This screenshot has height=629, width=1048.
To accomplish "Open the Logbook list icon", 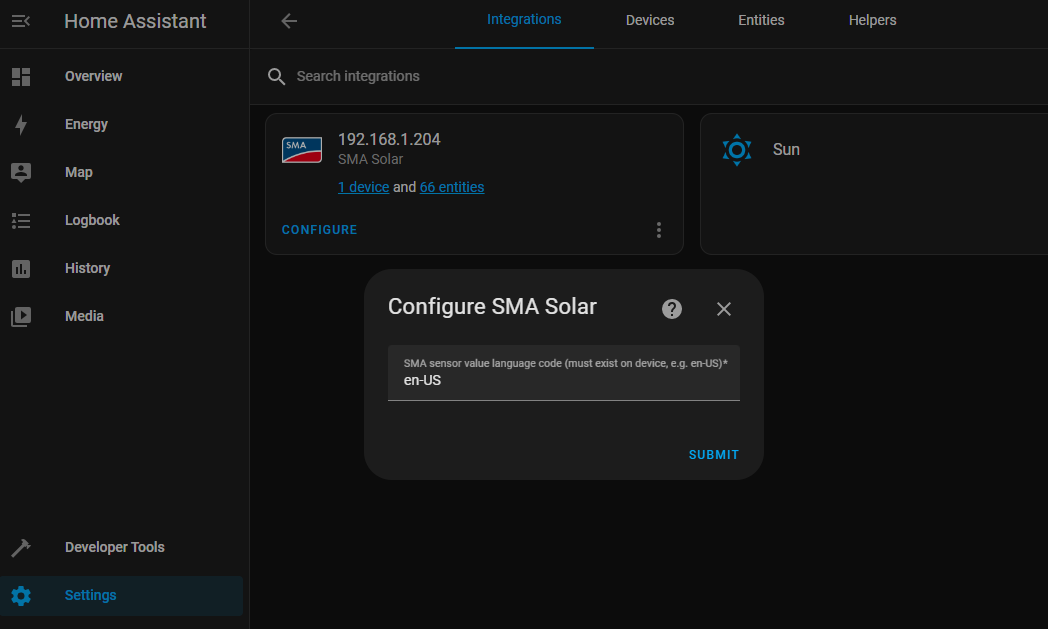I will click(x=21, y=221).
